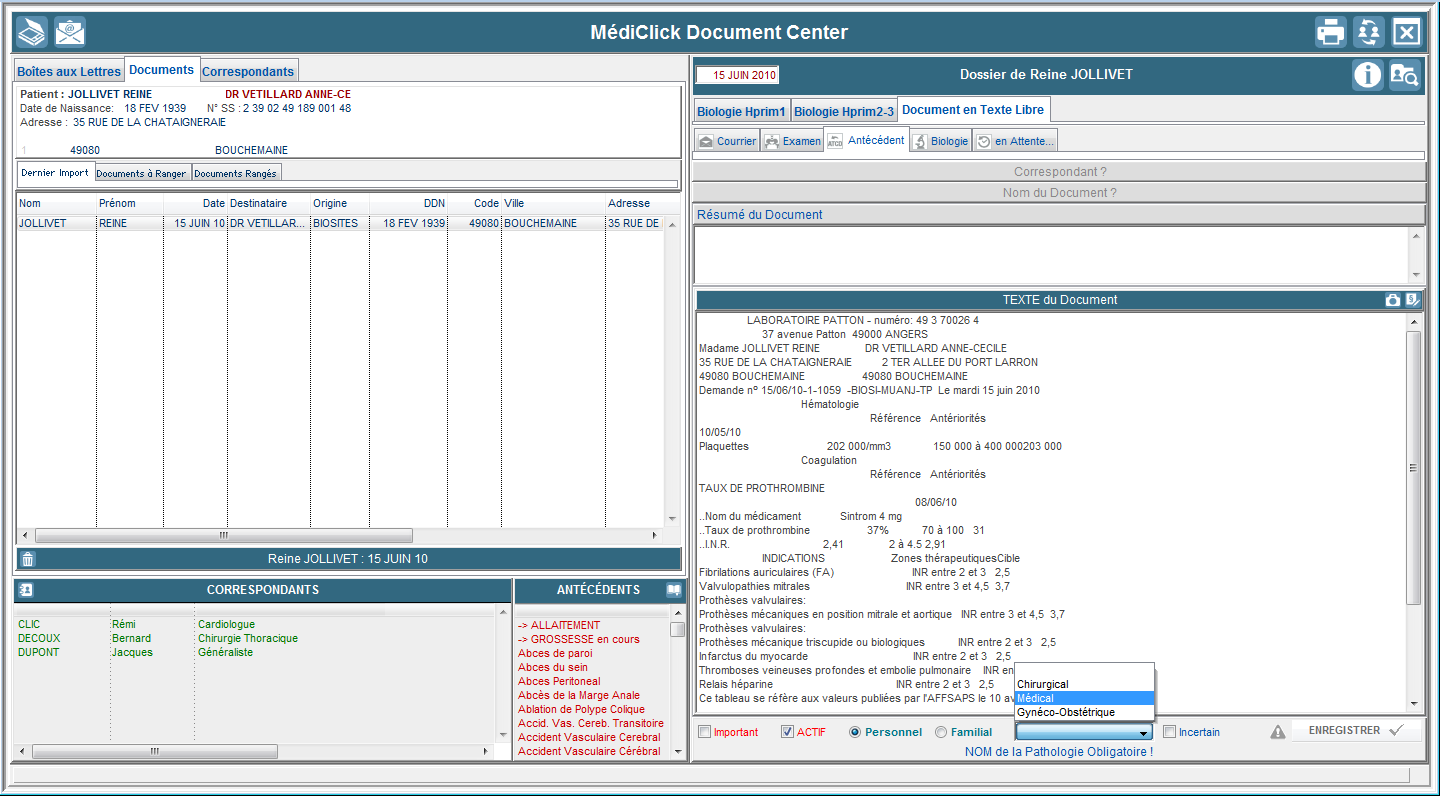Click the trash icon beside Reine JOLLIVET bar
Image resolution: width=1440 pixels, height=796 pixels.
coord(28,559)
